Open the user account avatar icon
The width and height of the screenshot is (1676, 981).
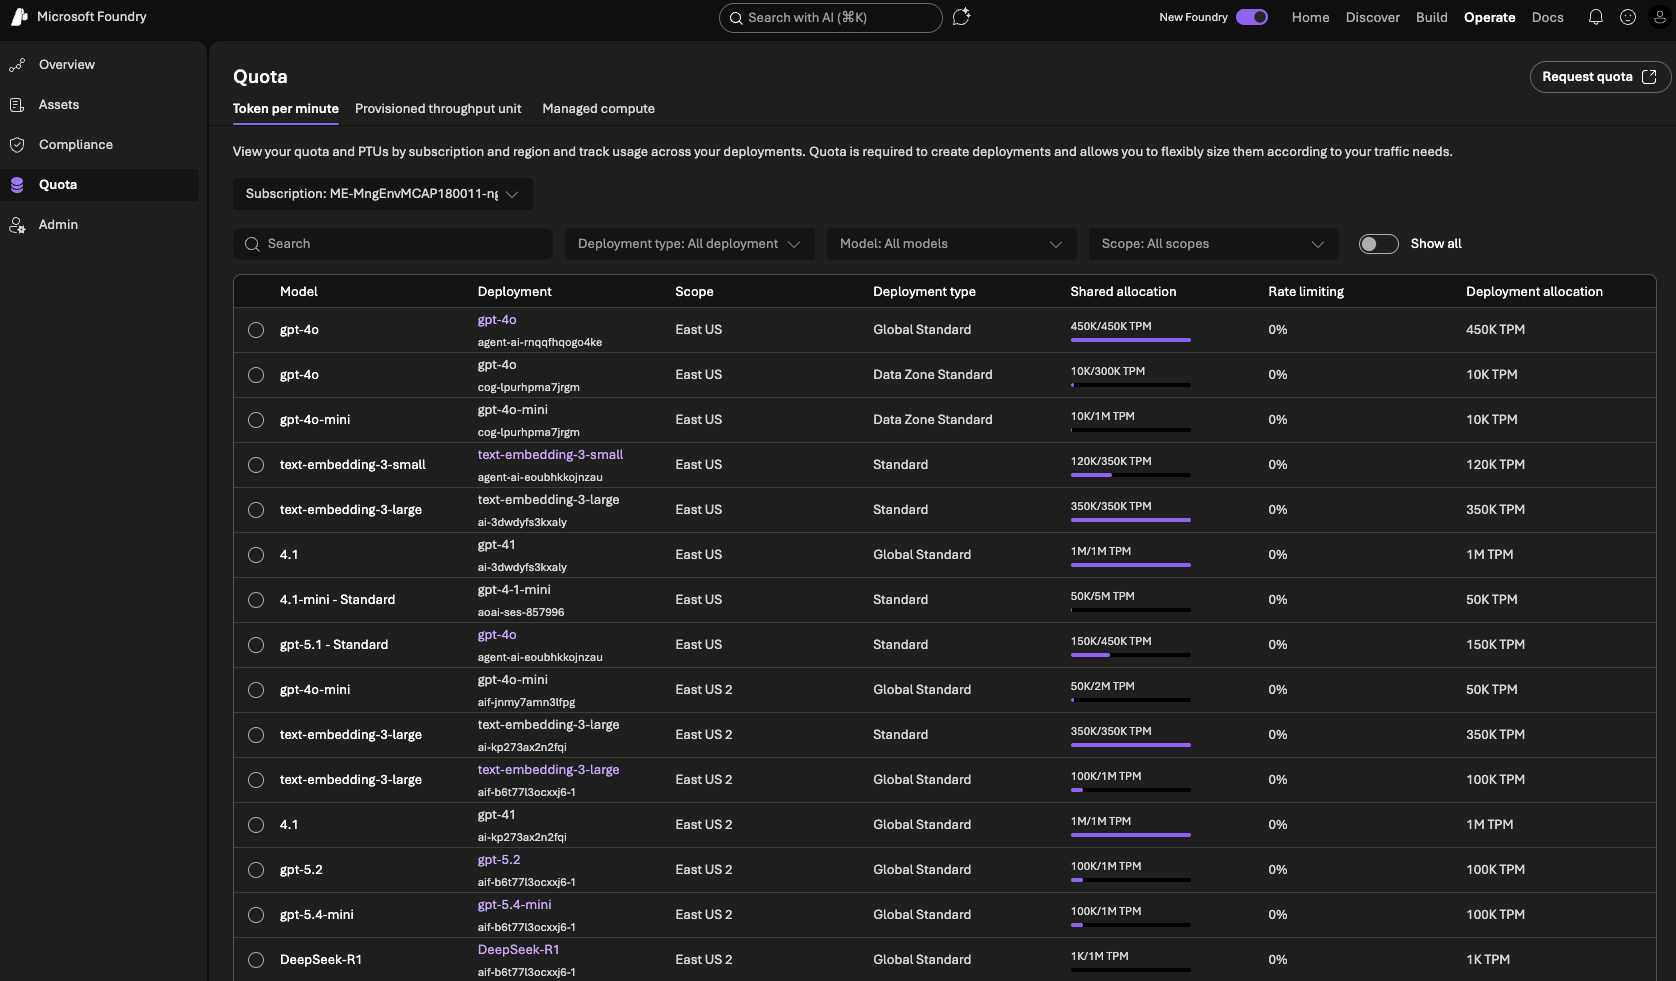pyautogui.click(x=1660, y=17)
